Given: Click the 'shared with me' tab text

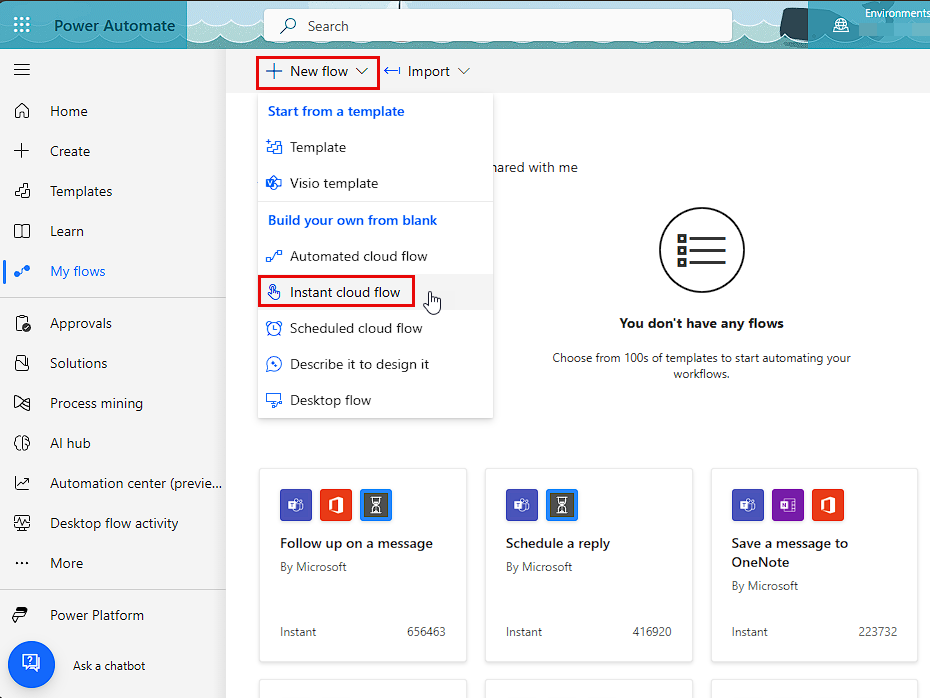Looking at the screenshot, I should (535, 167).
